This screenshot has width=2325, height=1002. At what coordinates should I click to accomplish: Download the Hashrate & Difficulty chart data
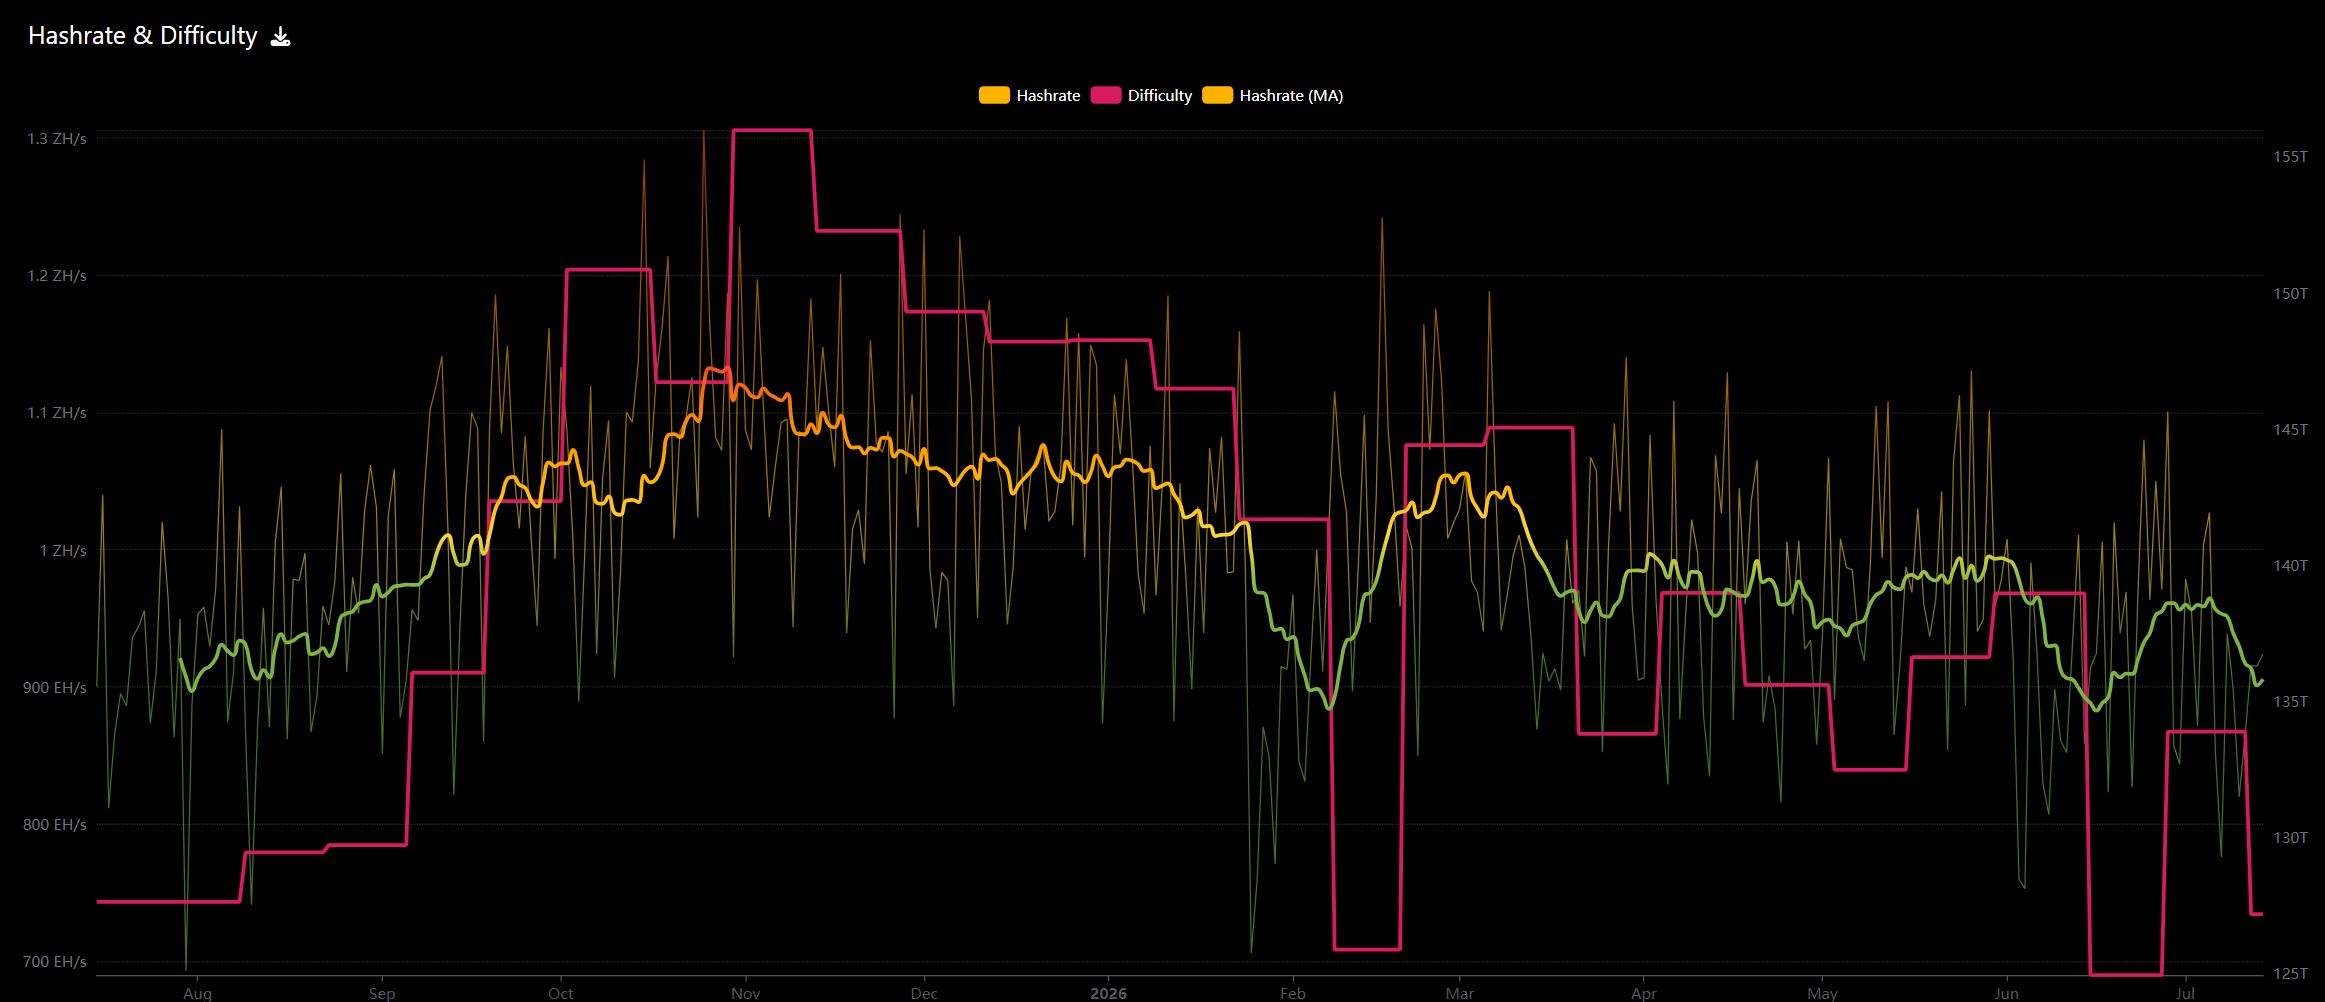281,37
